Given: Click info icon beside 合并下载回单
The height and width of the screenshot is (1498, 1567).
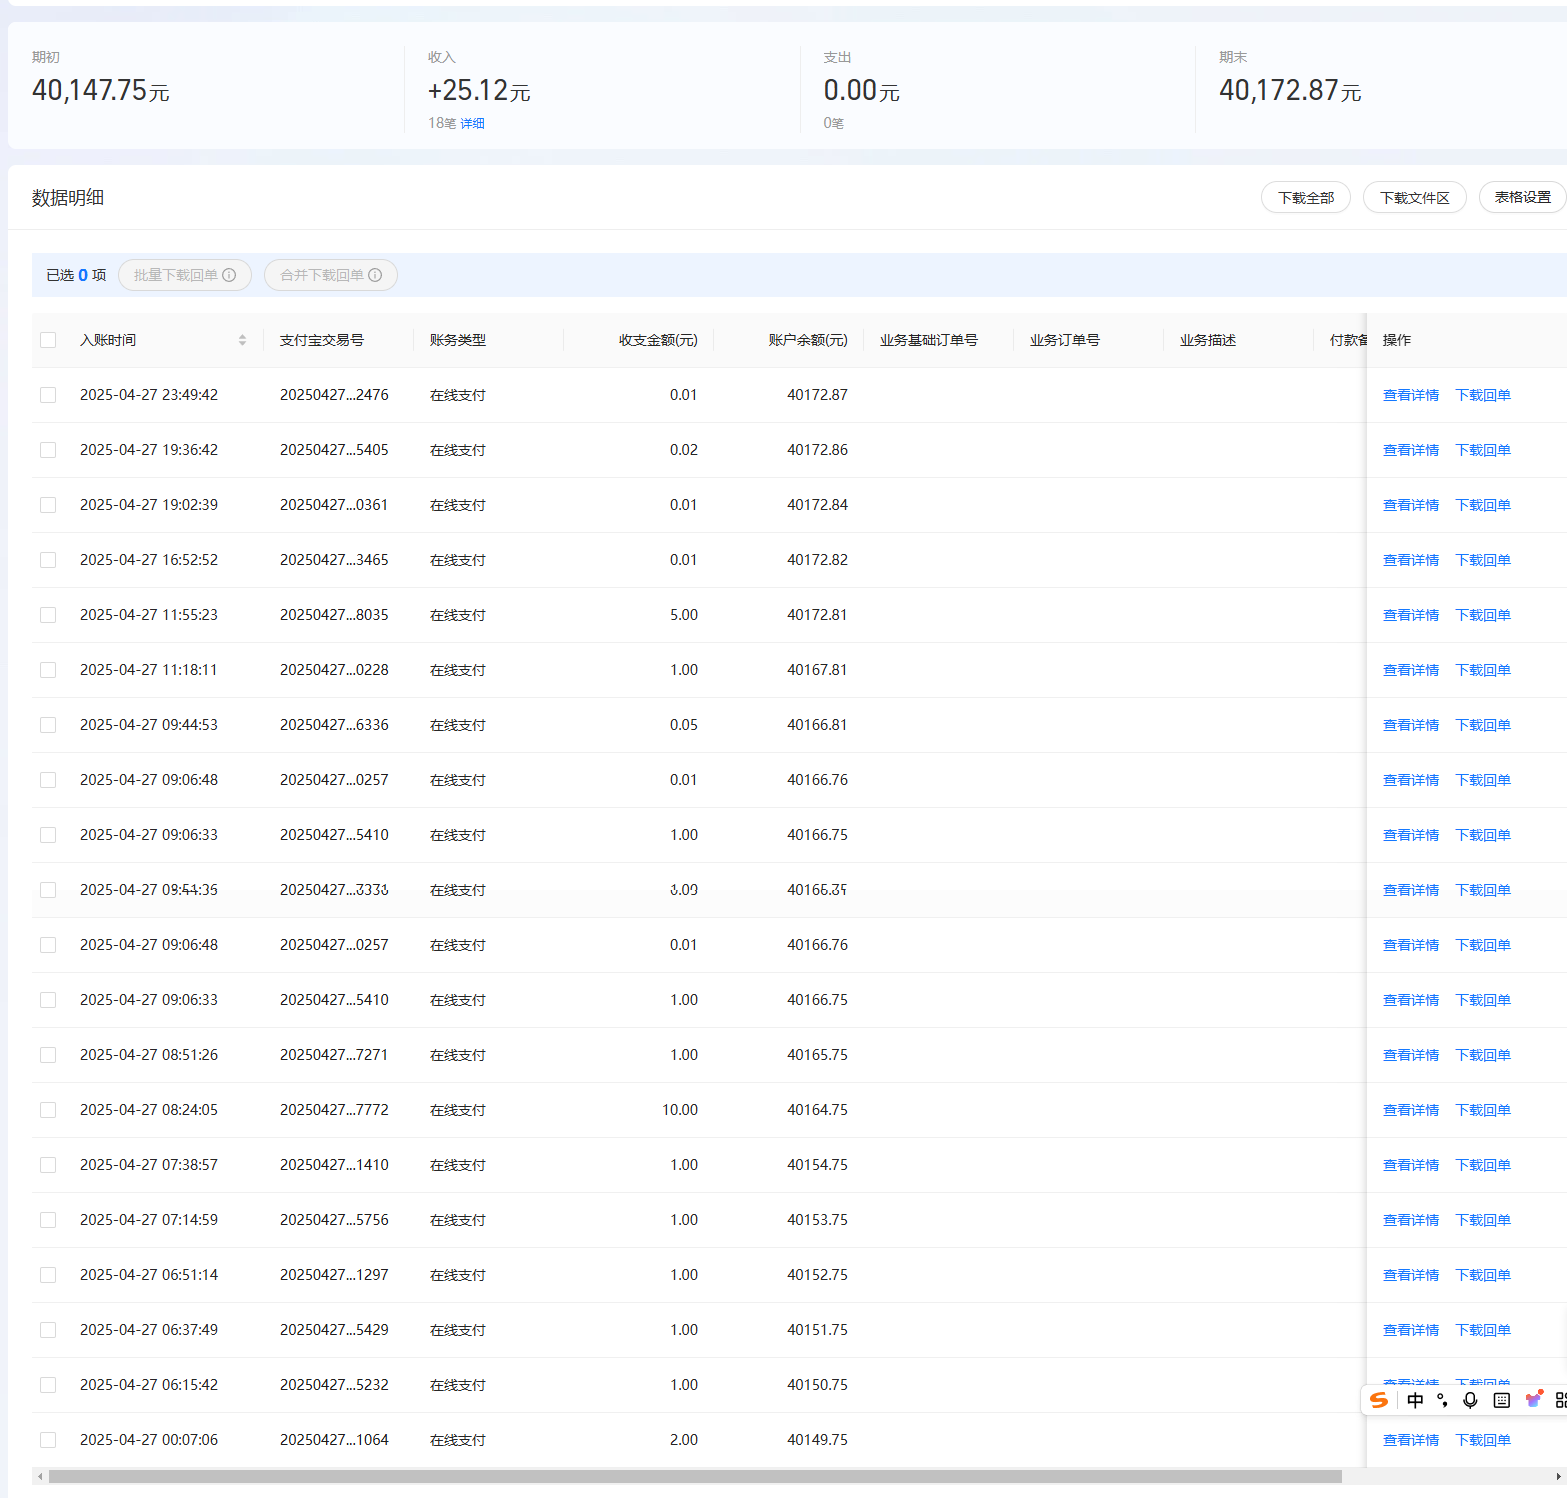Looking at the screenshot, I should [375, 275].
